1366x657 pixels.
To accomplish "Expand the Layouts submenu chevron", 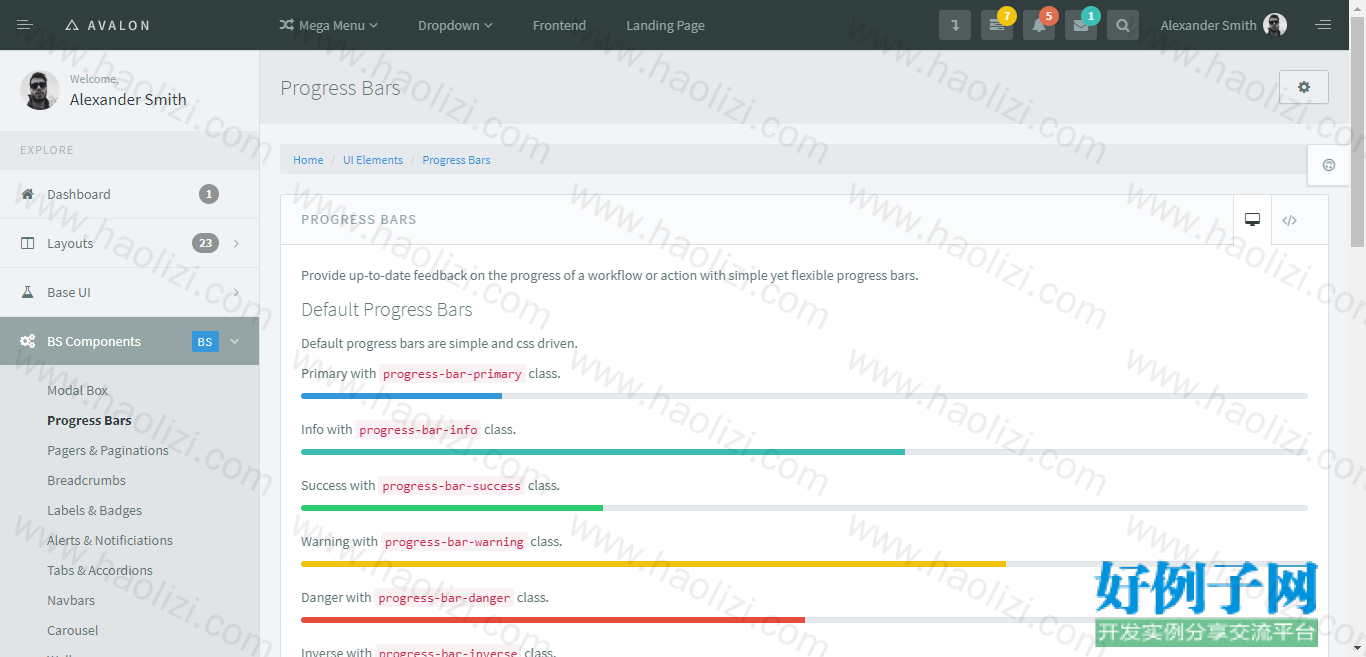I will [236, 243].
